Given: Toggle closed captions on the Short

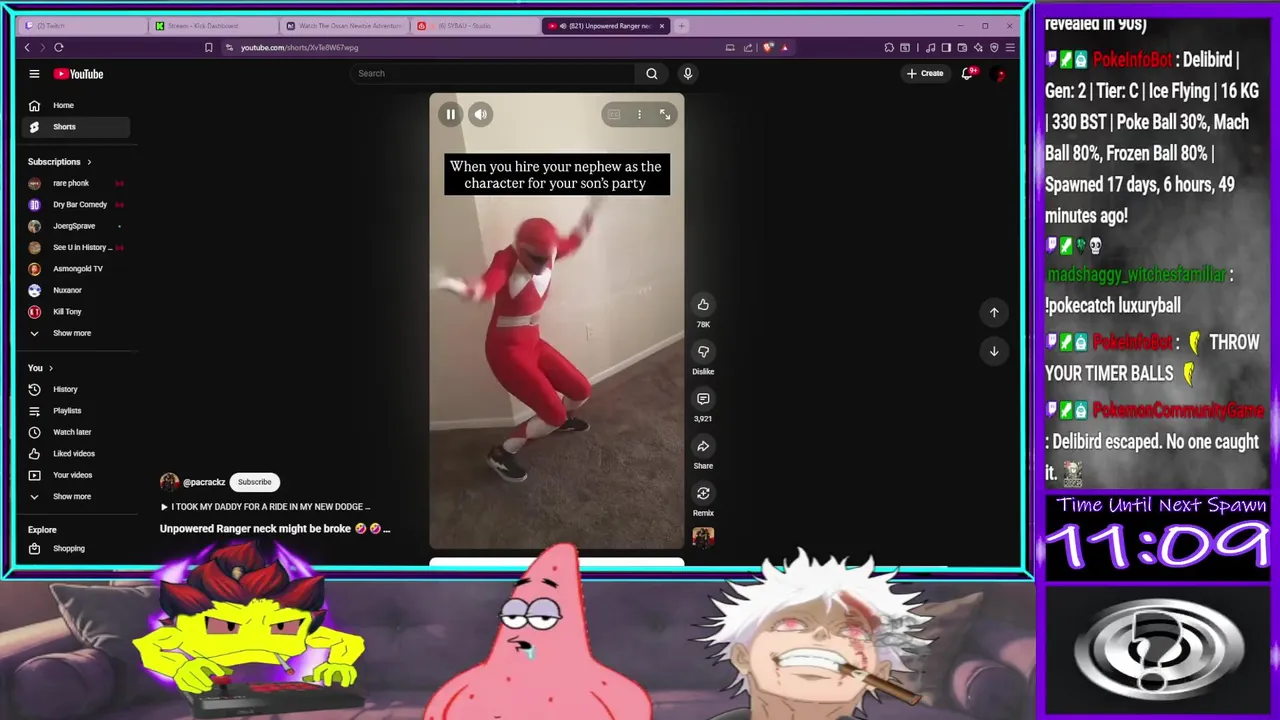Looking at the screenshot, I should tap(614, 114).
